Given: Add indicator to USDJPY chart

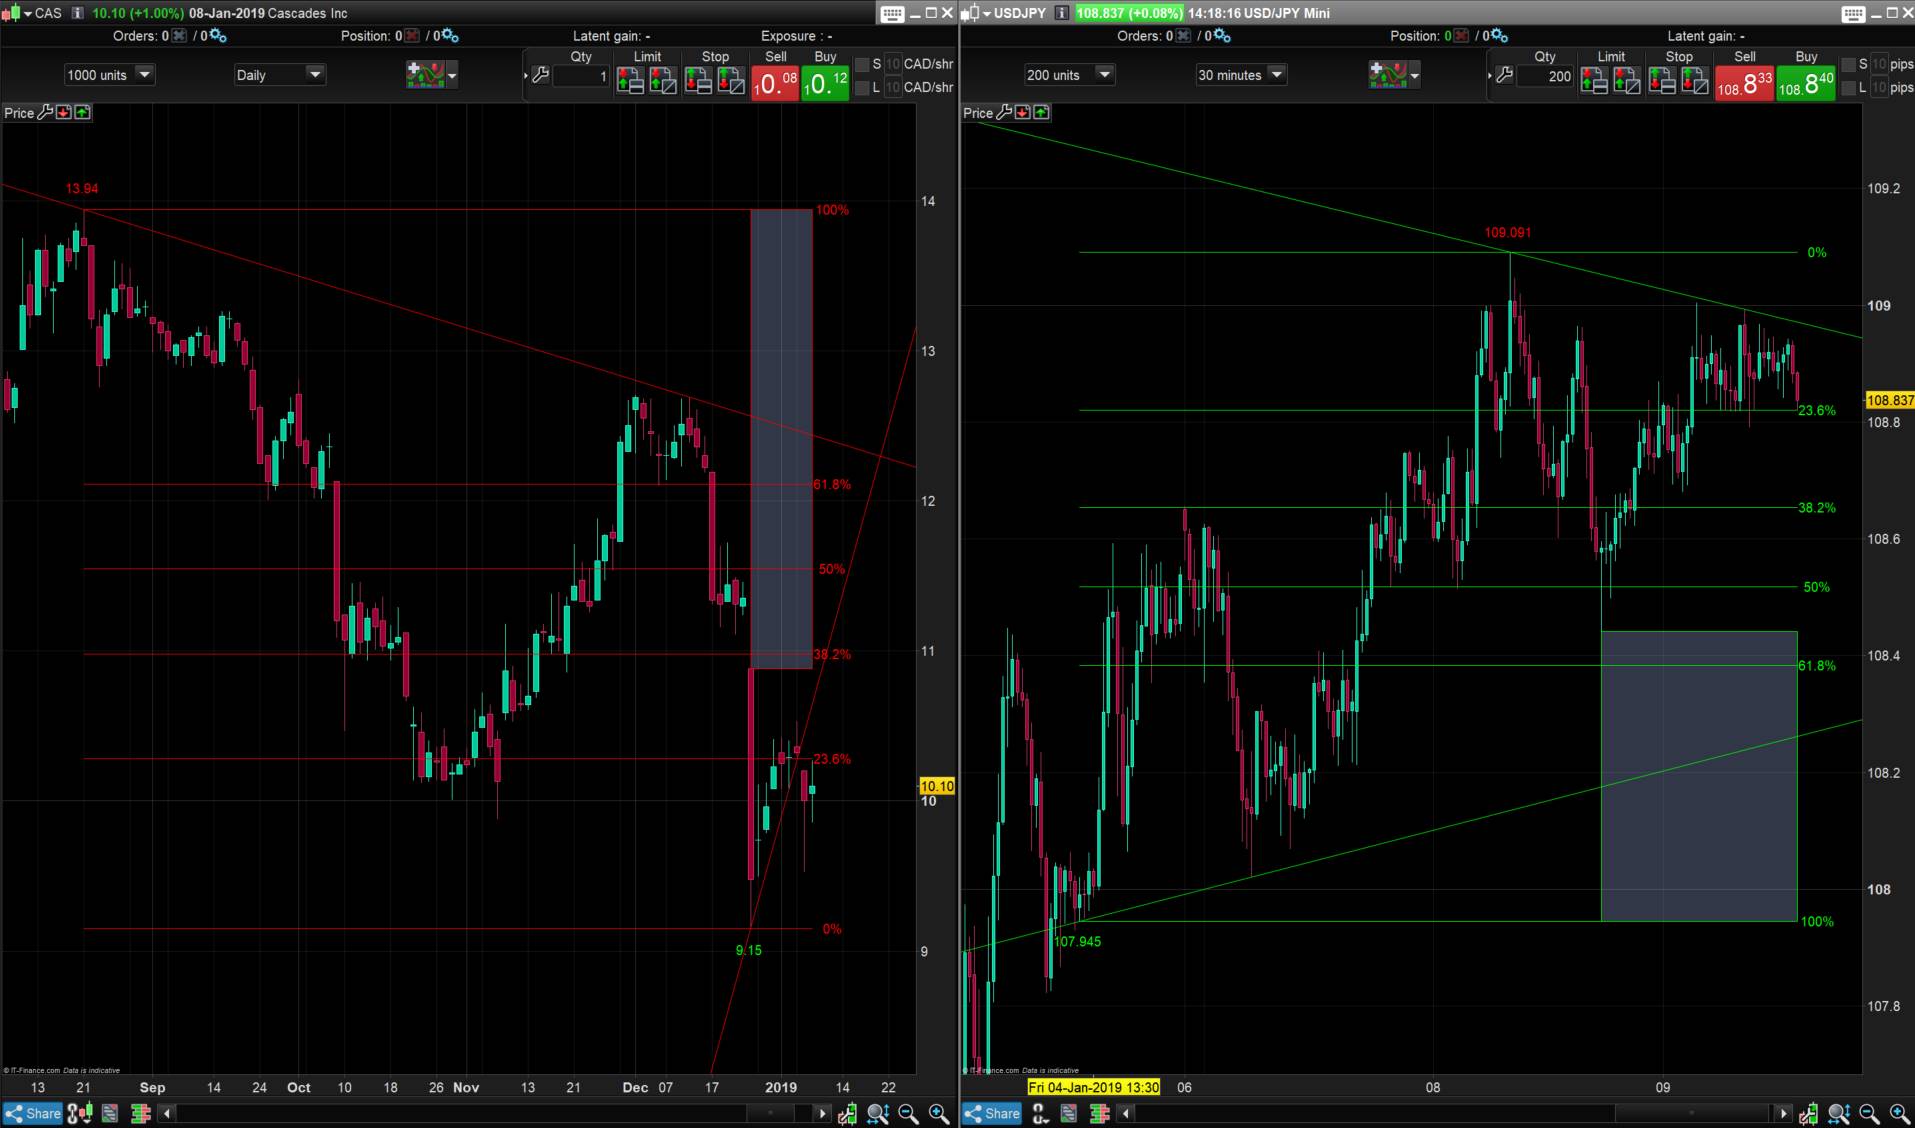Looking at the screenshot, I should [x=1388, y=74].
